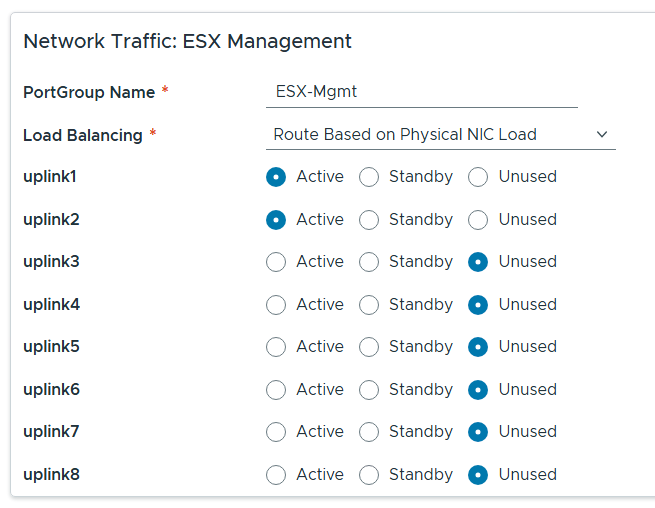
Task: Set uplink2 to Standby
Action: [369, 220]
